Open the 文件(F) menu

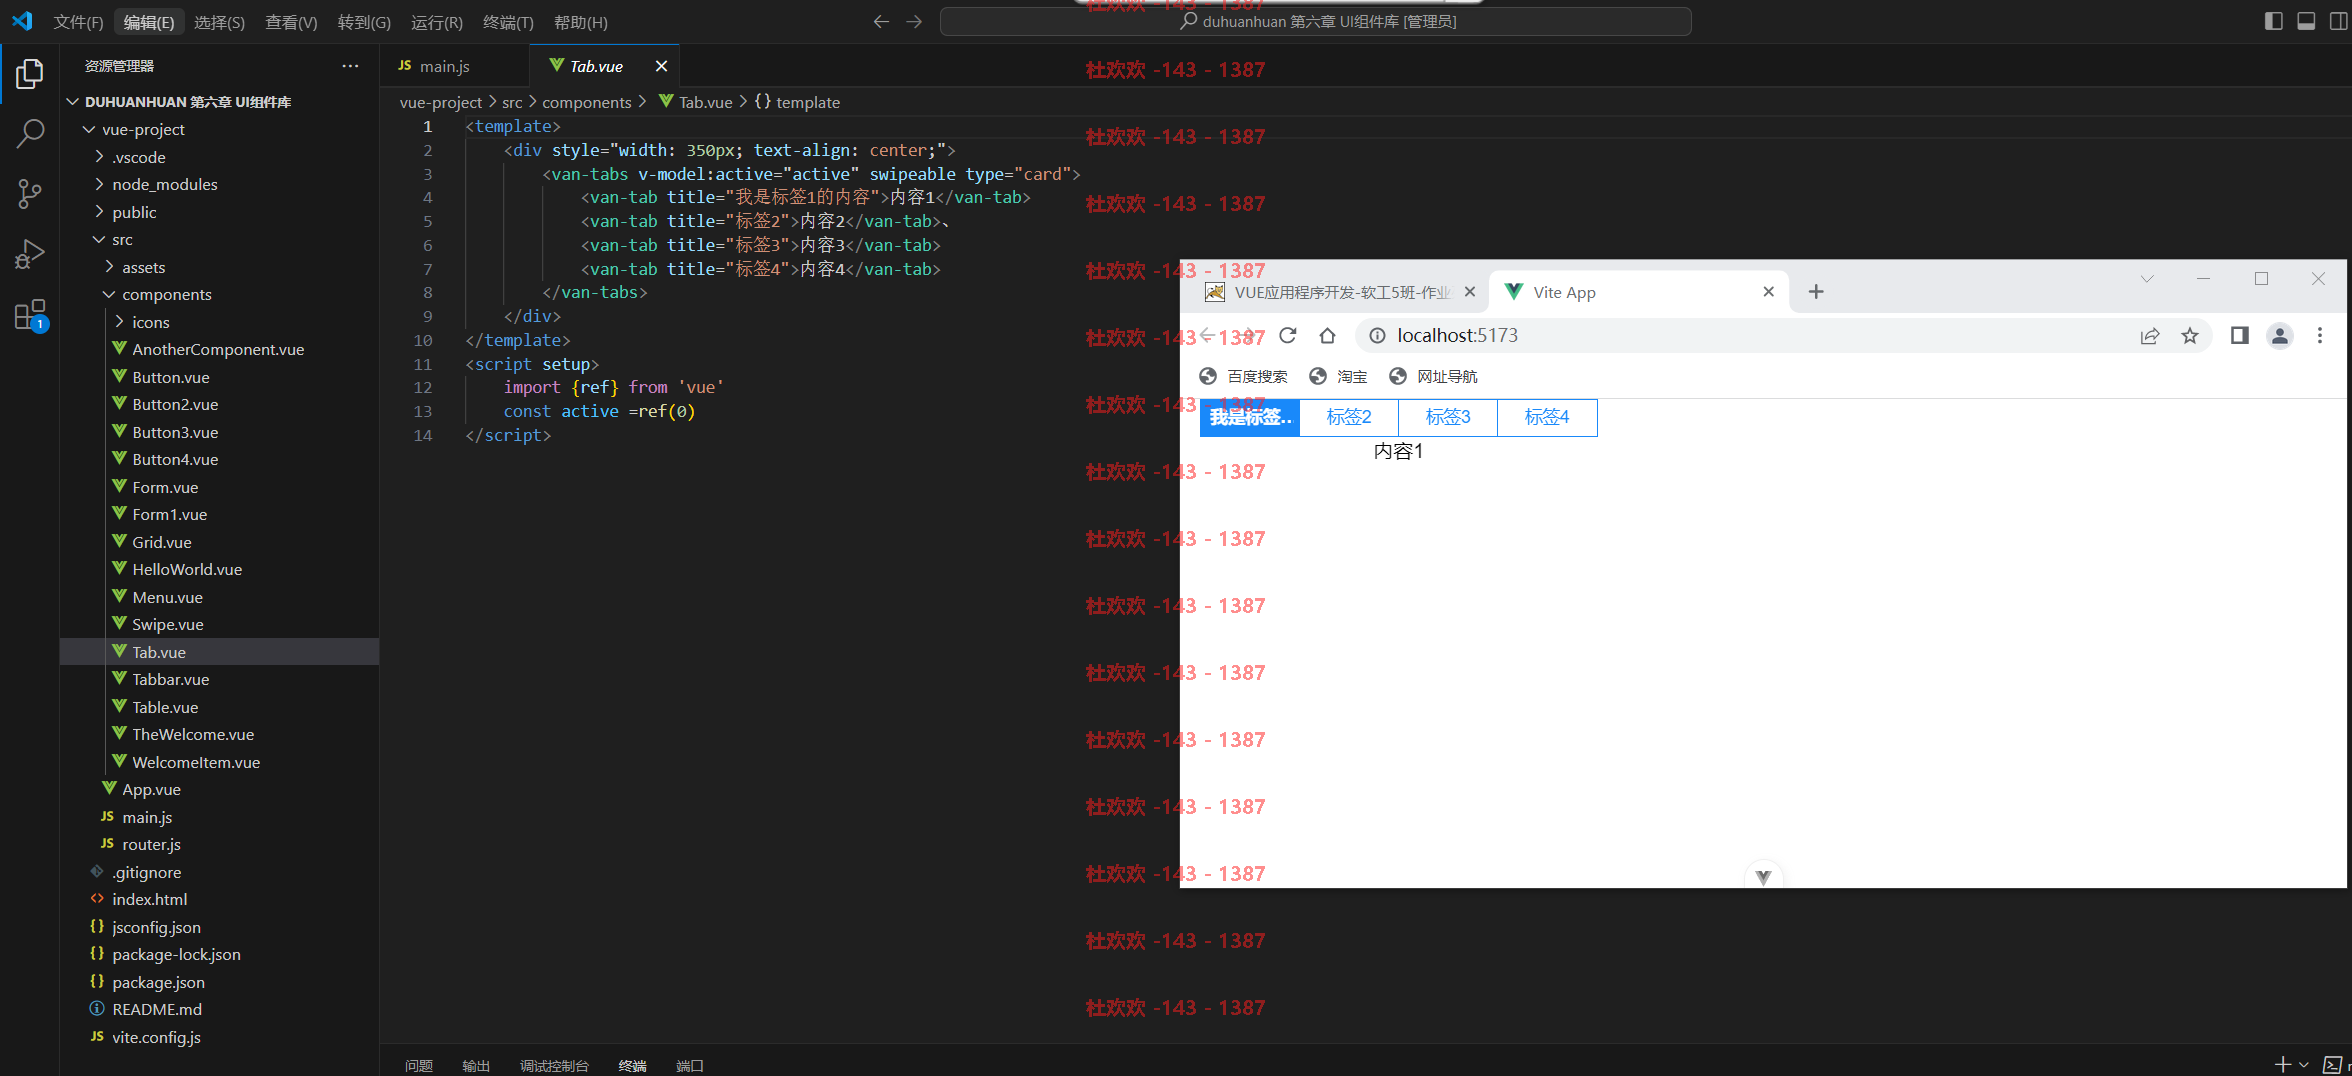coord(78,22)
